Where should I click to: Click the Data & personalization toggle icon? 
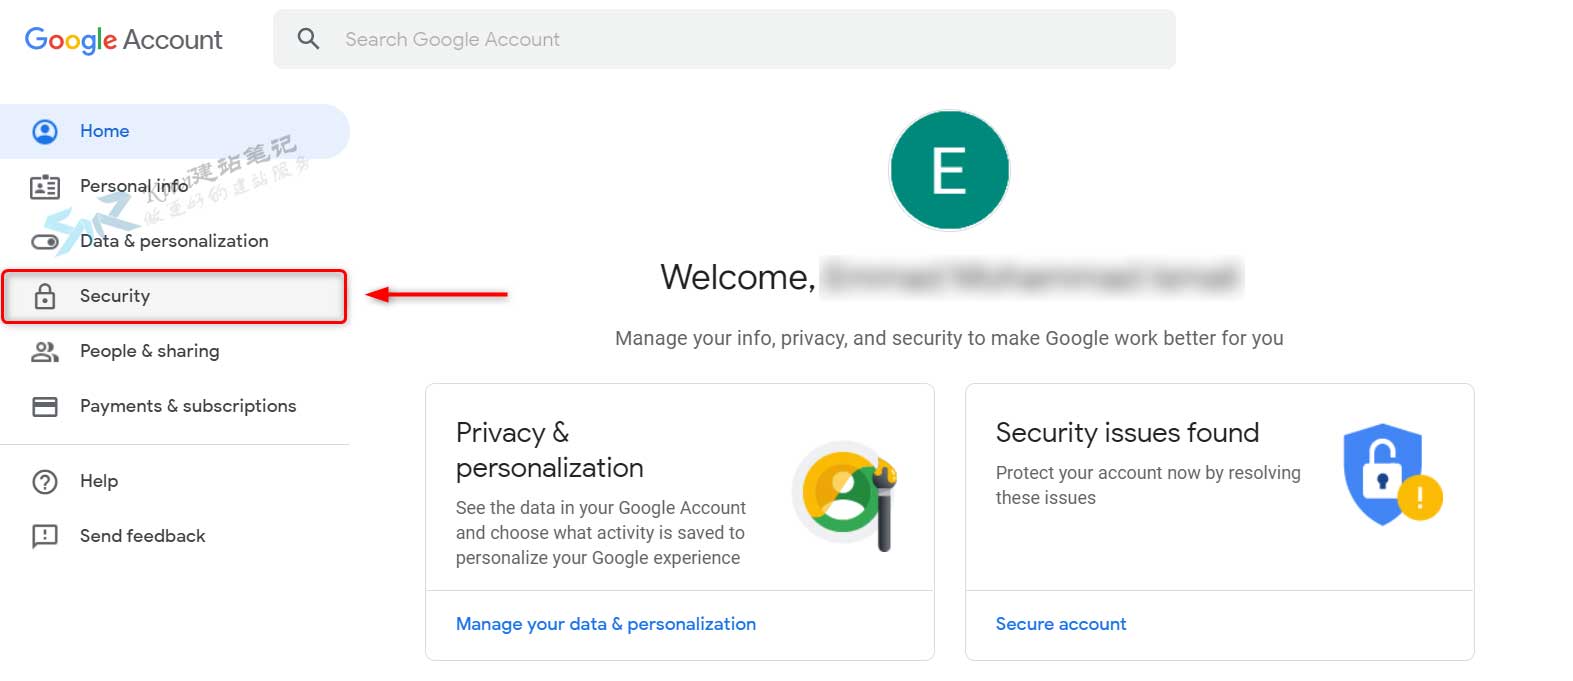click(45, 242)
